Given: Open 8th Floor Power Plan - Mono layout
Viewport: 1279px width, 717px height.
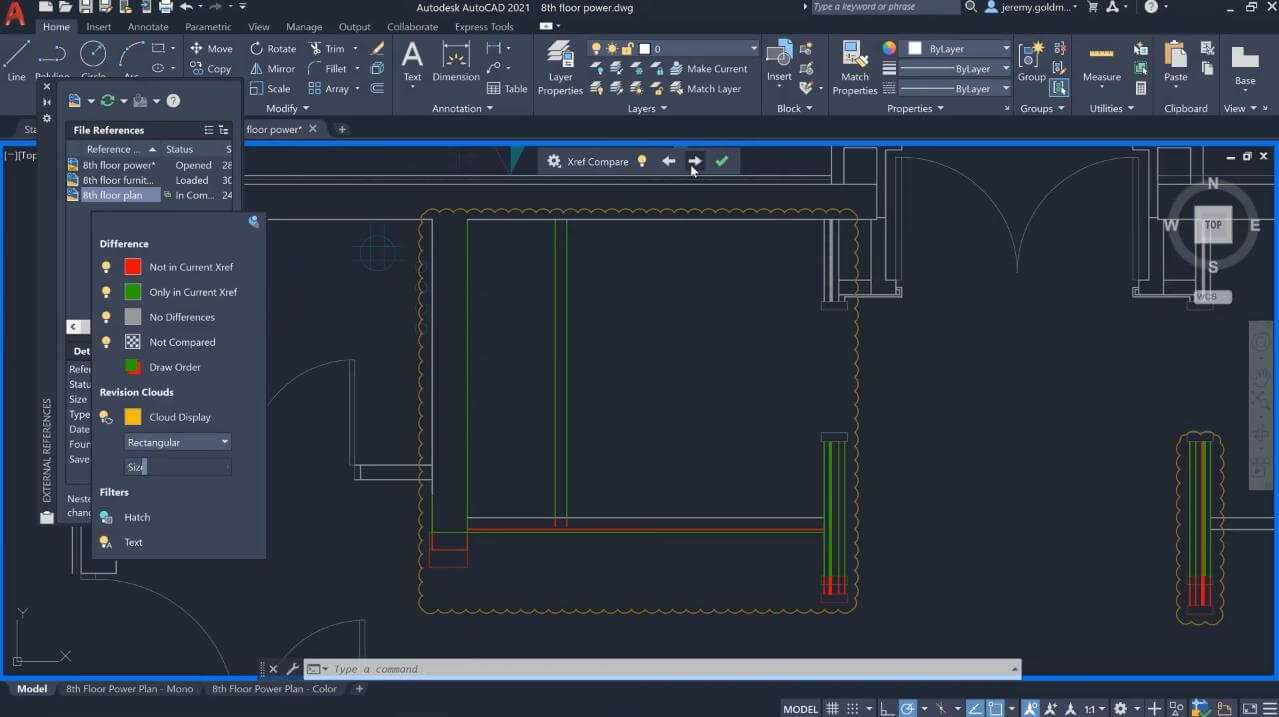Looking at the screenshot, I should (129, 689).
